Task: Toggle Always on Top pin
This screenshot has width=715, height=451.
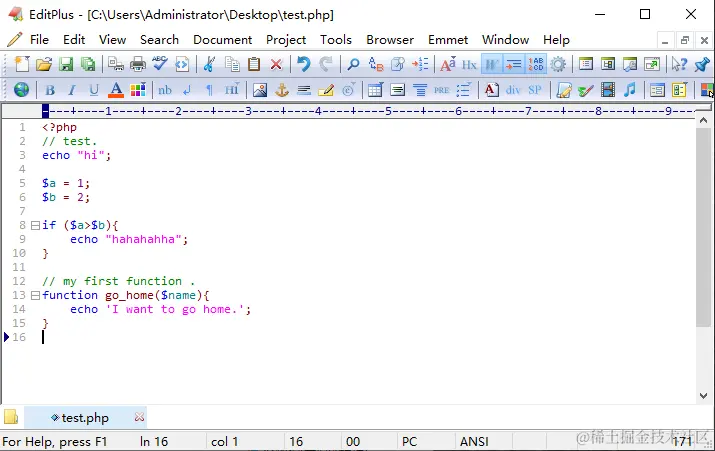Action: [x=702, y=64]
